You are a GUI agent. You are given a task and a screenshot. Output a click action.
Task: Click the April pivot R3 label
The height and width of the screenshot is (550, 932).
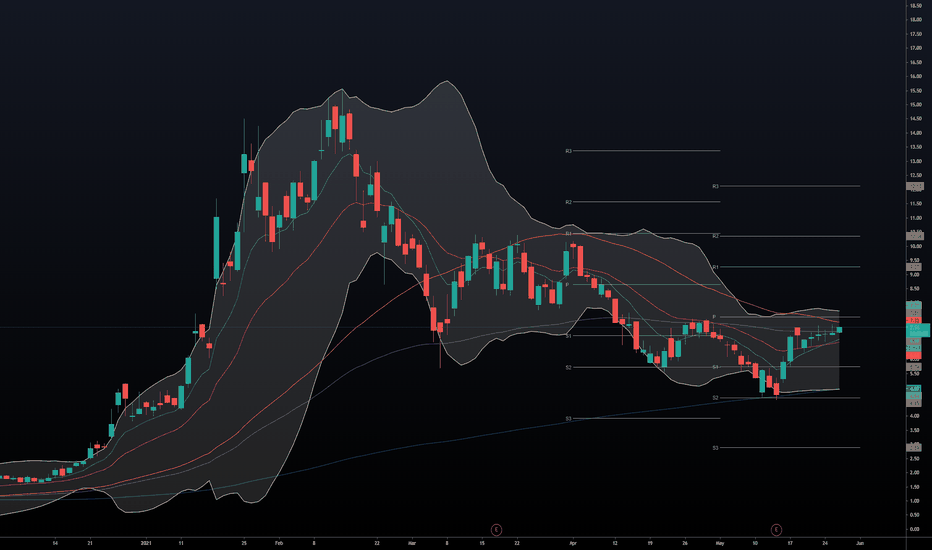(x=568, y=151)
